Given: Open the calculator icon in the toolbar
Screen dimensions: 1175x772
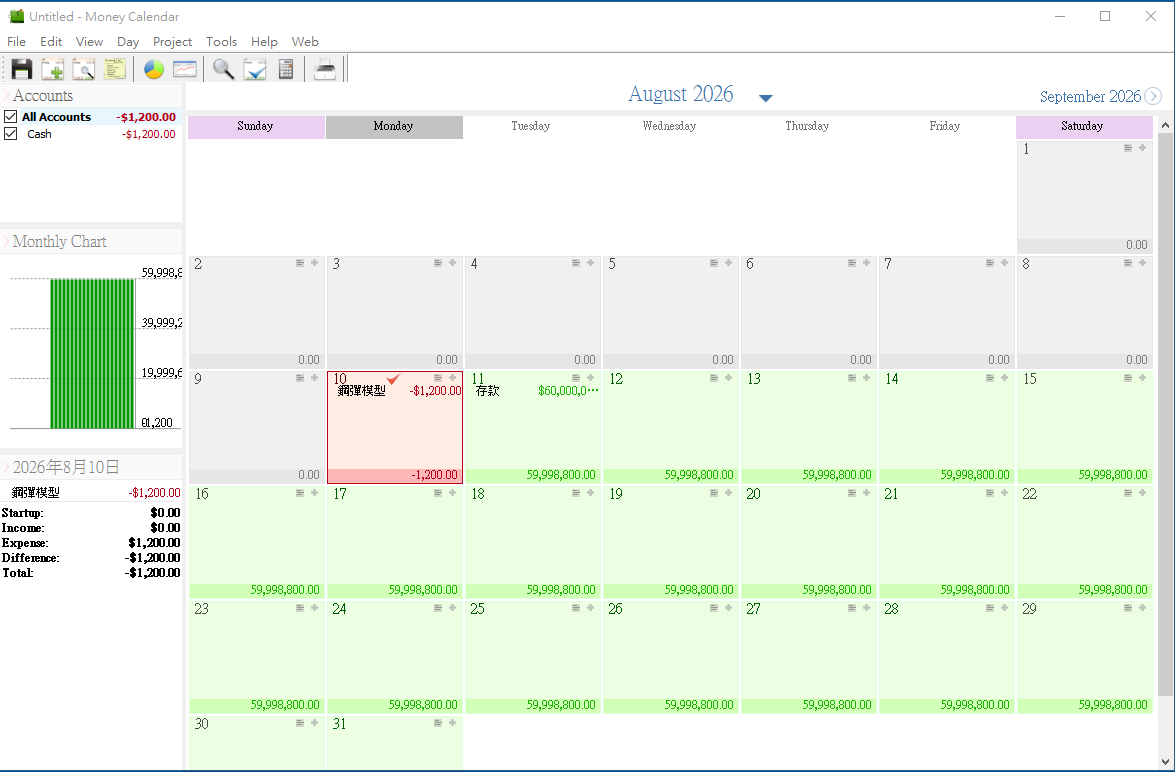Looking at the screenshot, I should pos(286,69).
